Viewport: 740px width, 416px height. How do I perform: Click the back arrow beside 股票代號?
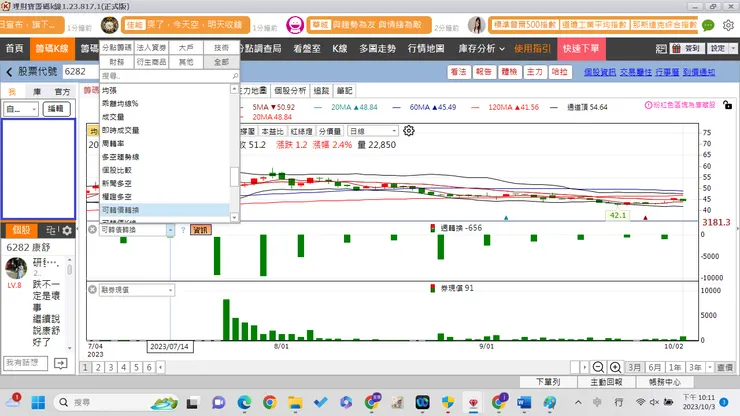point(9,72)
